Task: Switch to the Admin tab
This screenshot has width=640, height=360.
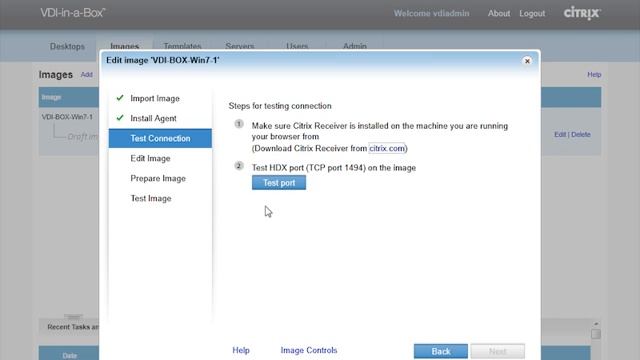Action: click(x=355, y=46)
